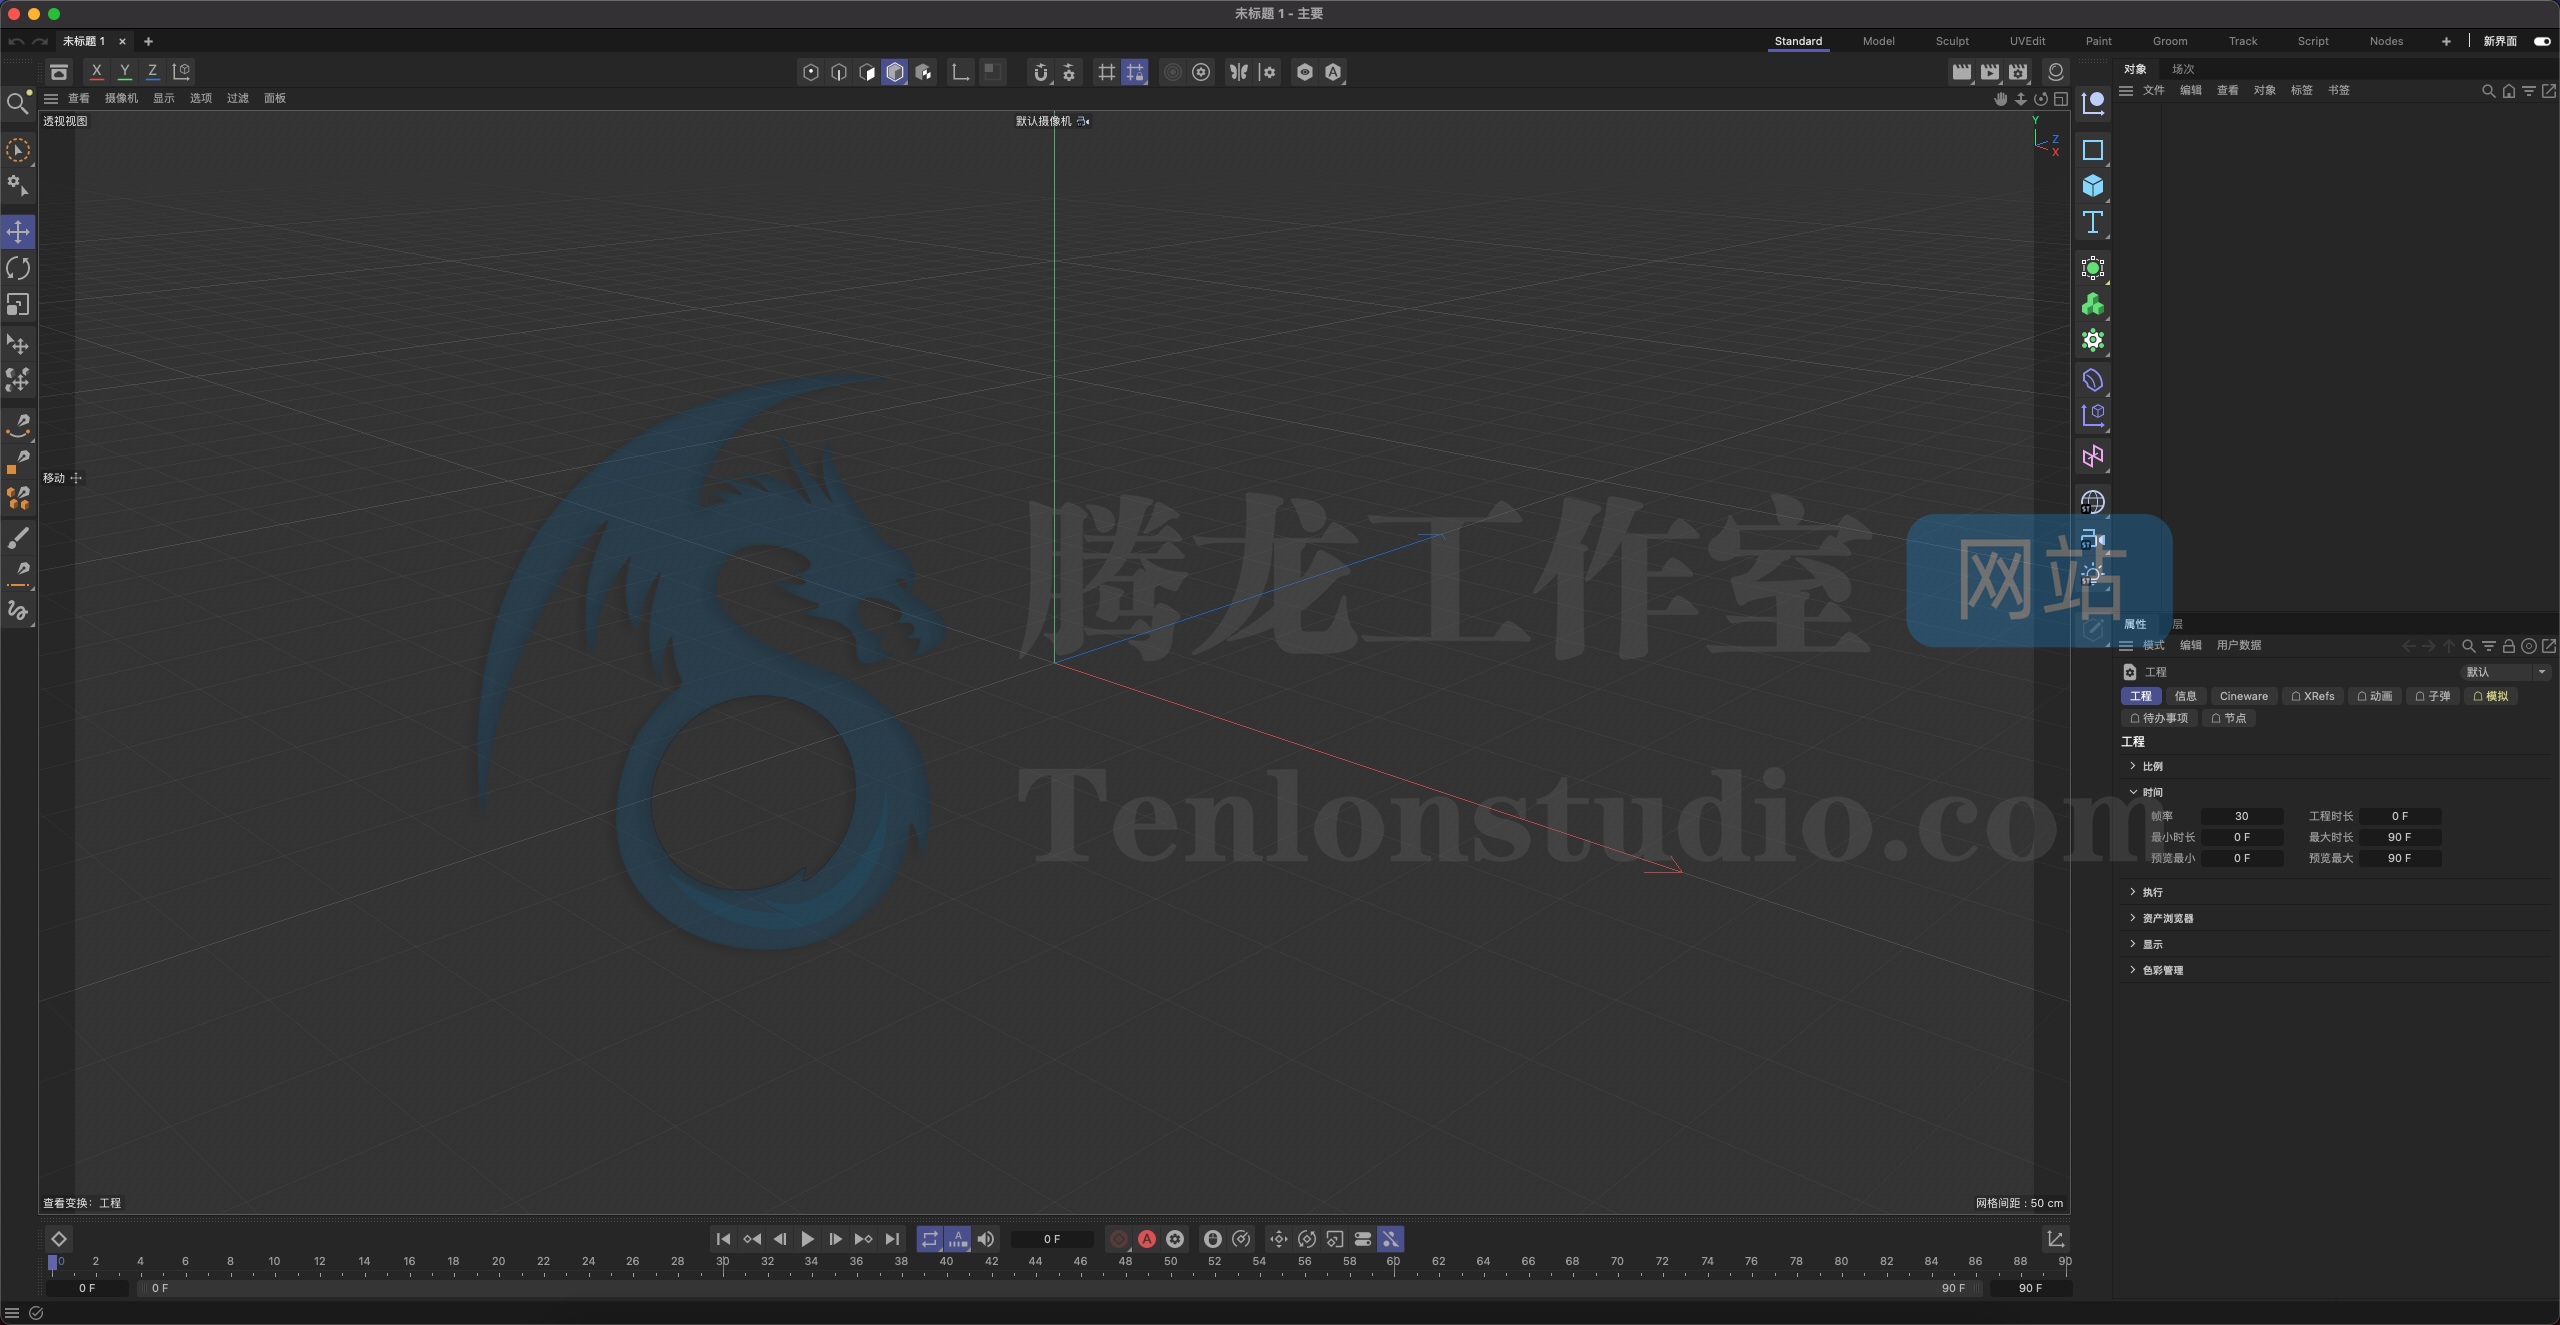Open the 文件 menu in Object manager

coord(2154,91)
